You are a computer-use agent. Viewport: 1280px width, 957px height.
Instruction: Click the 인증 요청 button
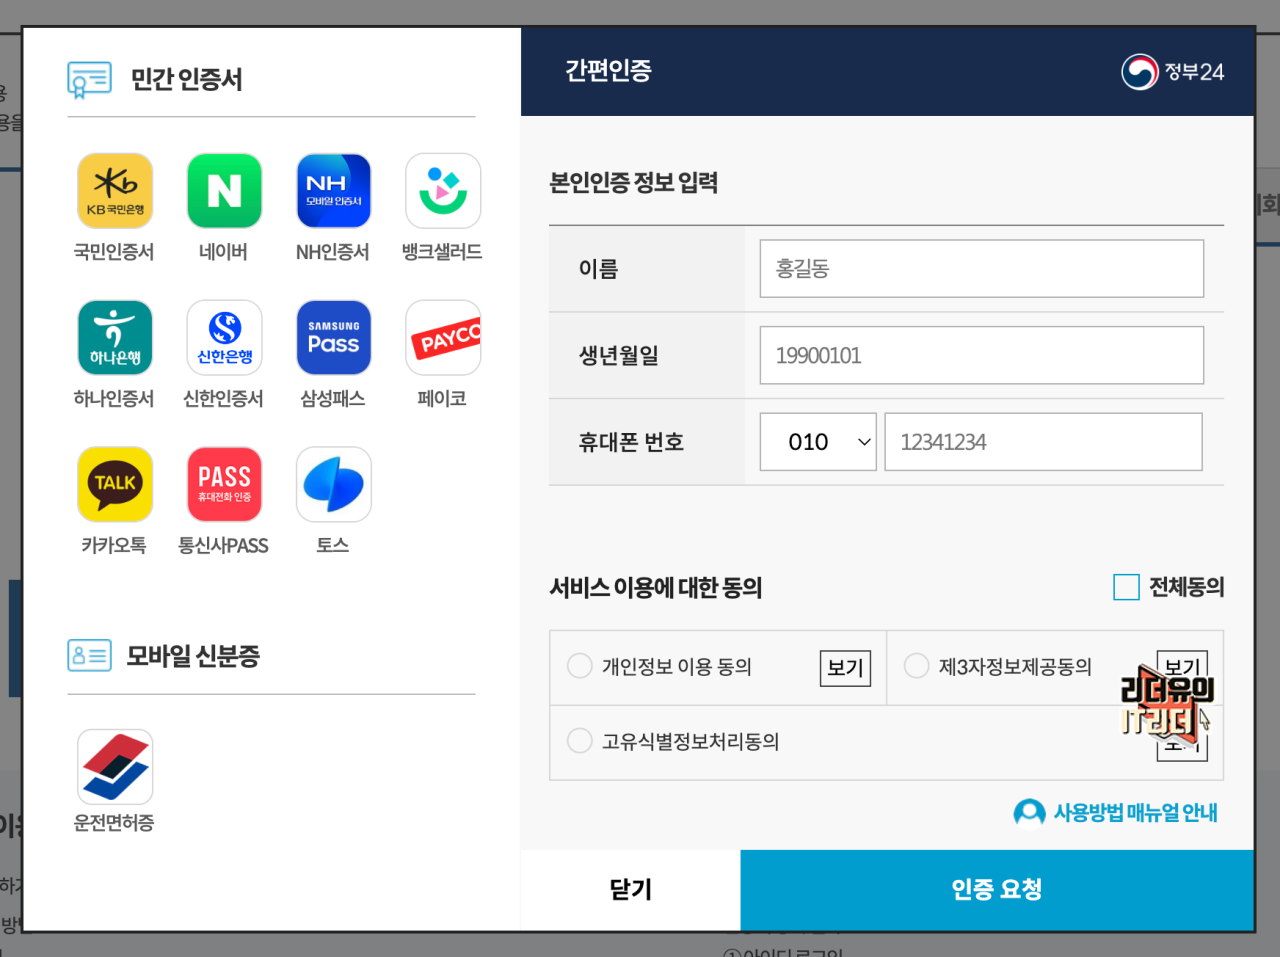(997, 890)
